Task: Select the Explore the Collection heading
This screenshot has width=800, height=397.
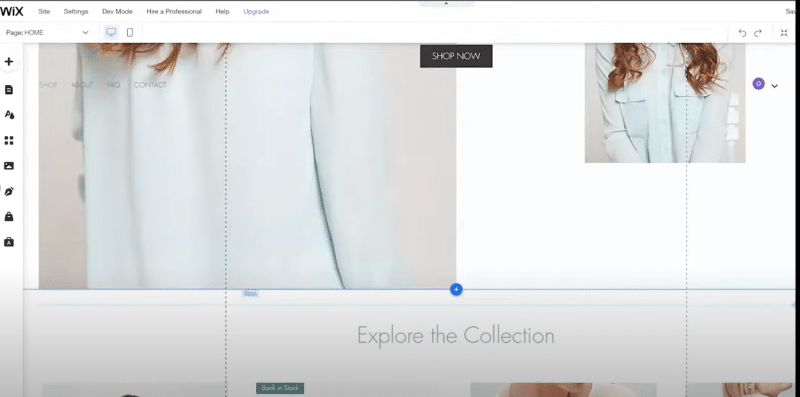Action: click(456, 336)
